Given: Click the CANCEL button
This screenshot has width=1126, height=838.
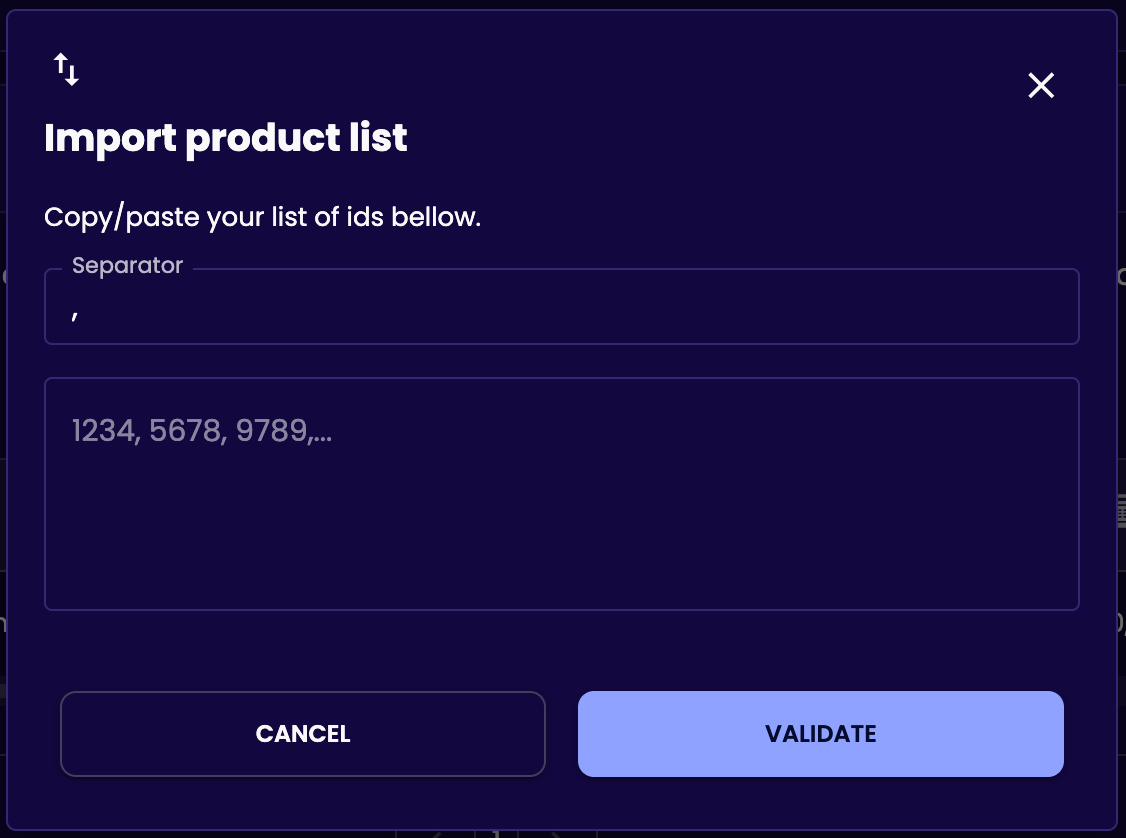Looking at the screenshot, I should click(x=302, y=734).
